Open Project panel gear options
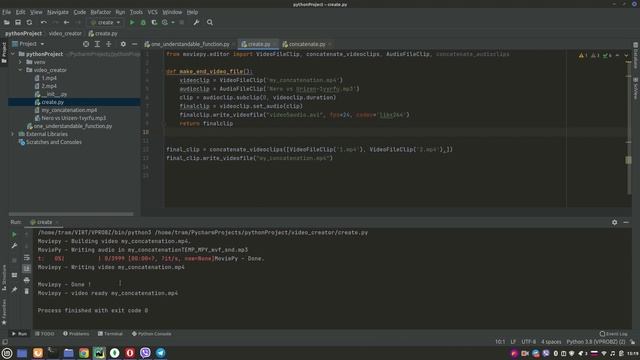 click(123, 44)
